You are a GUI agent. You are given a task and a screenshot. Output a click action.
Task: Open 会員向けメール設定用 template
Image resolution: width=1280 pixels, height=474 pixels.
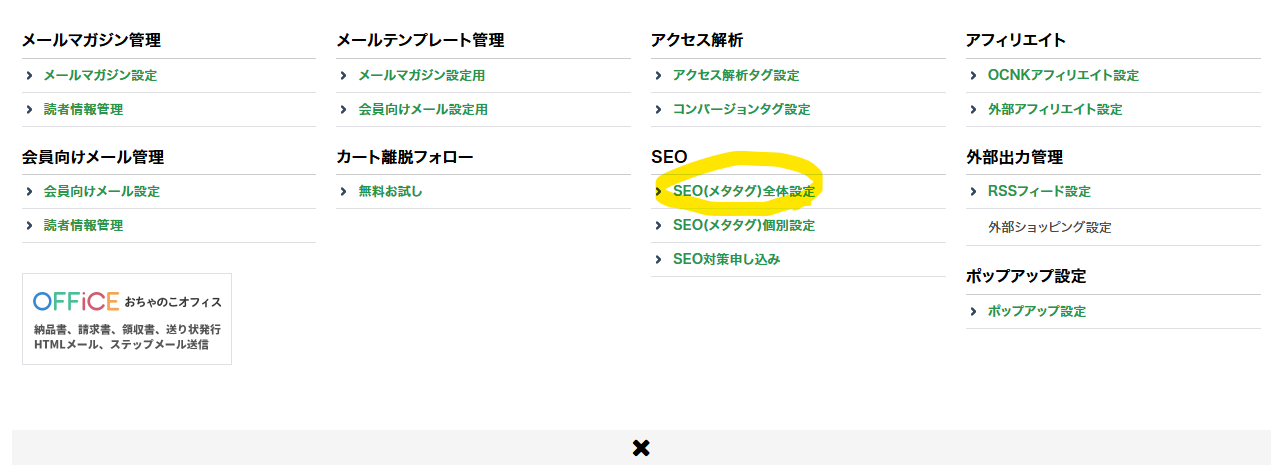pos(423,109)
